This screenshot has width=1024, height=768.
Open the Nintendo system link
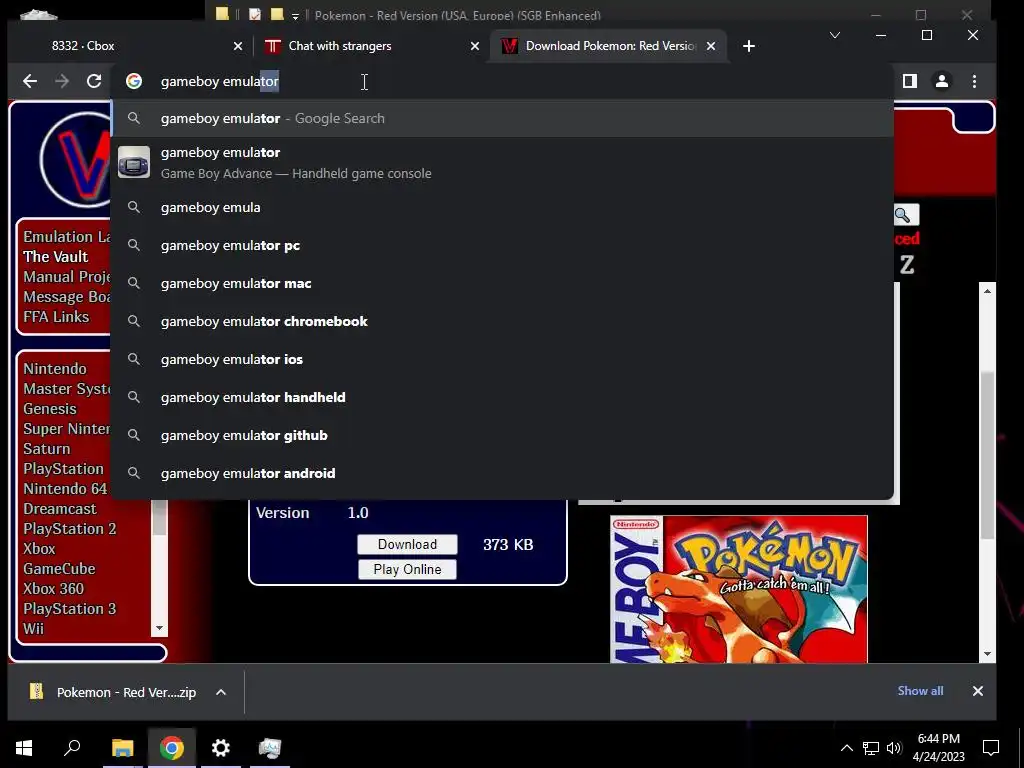[55, 369]
